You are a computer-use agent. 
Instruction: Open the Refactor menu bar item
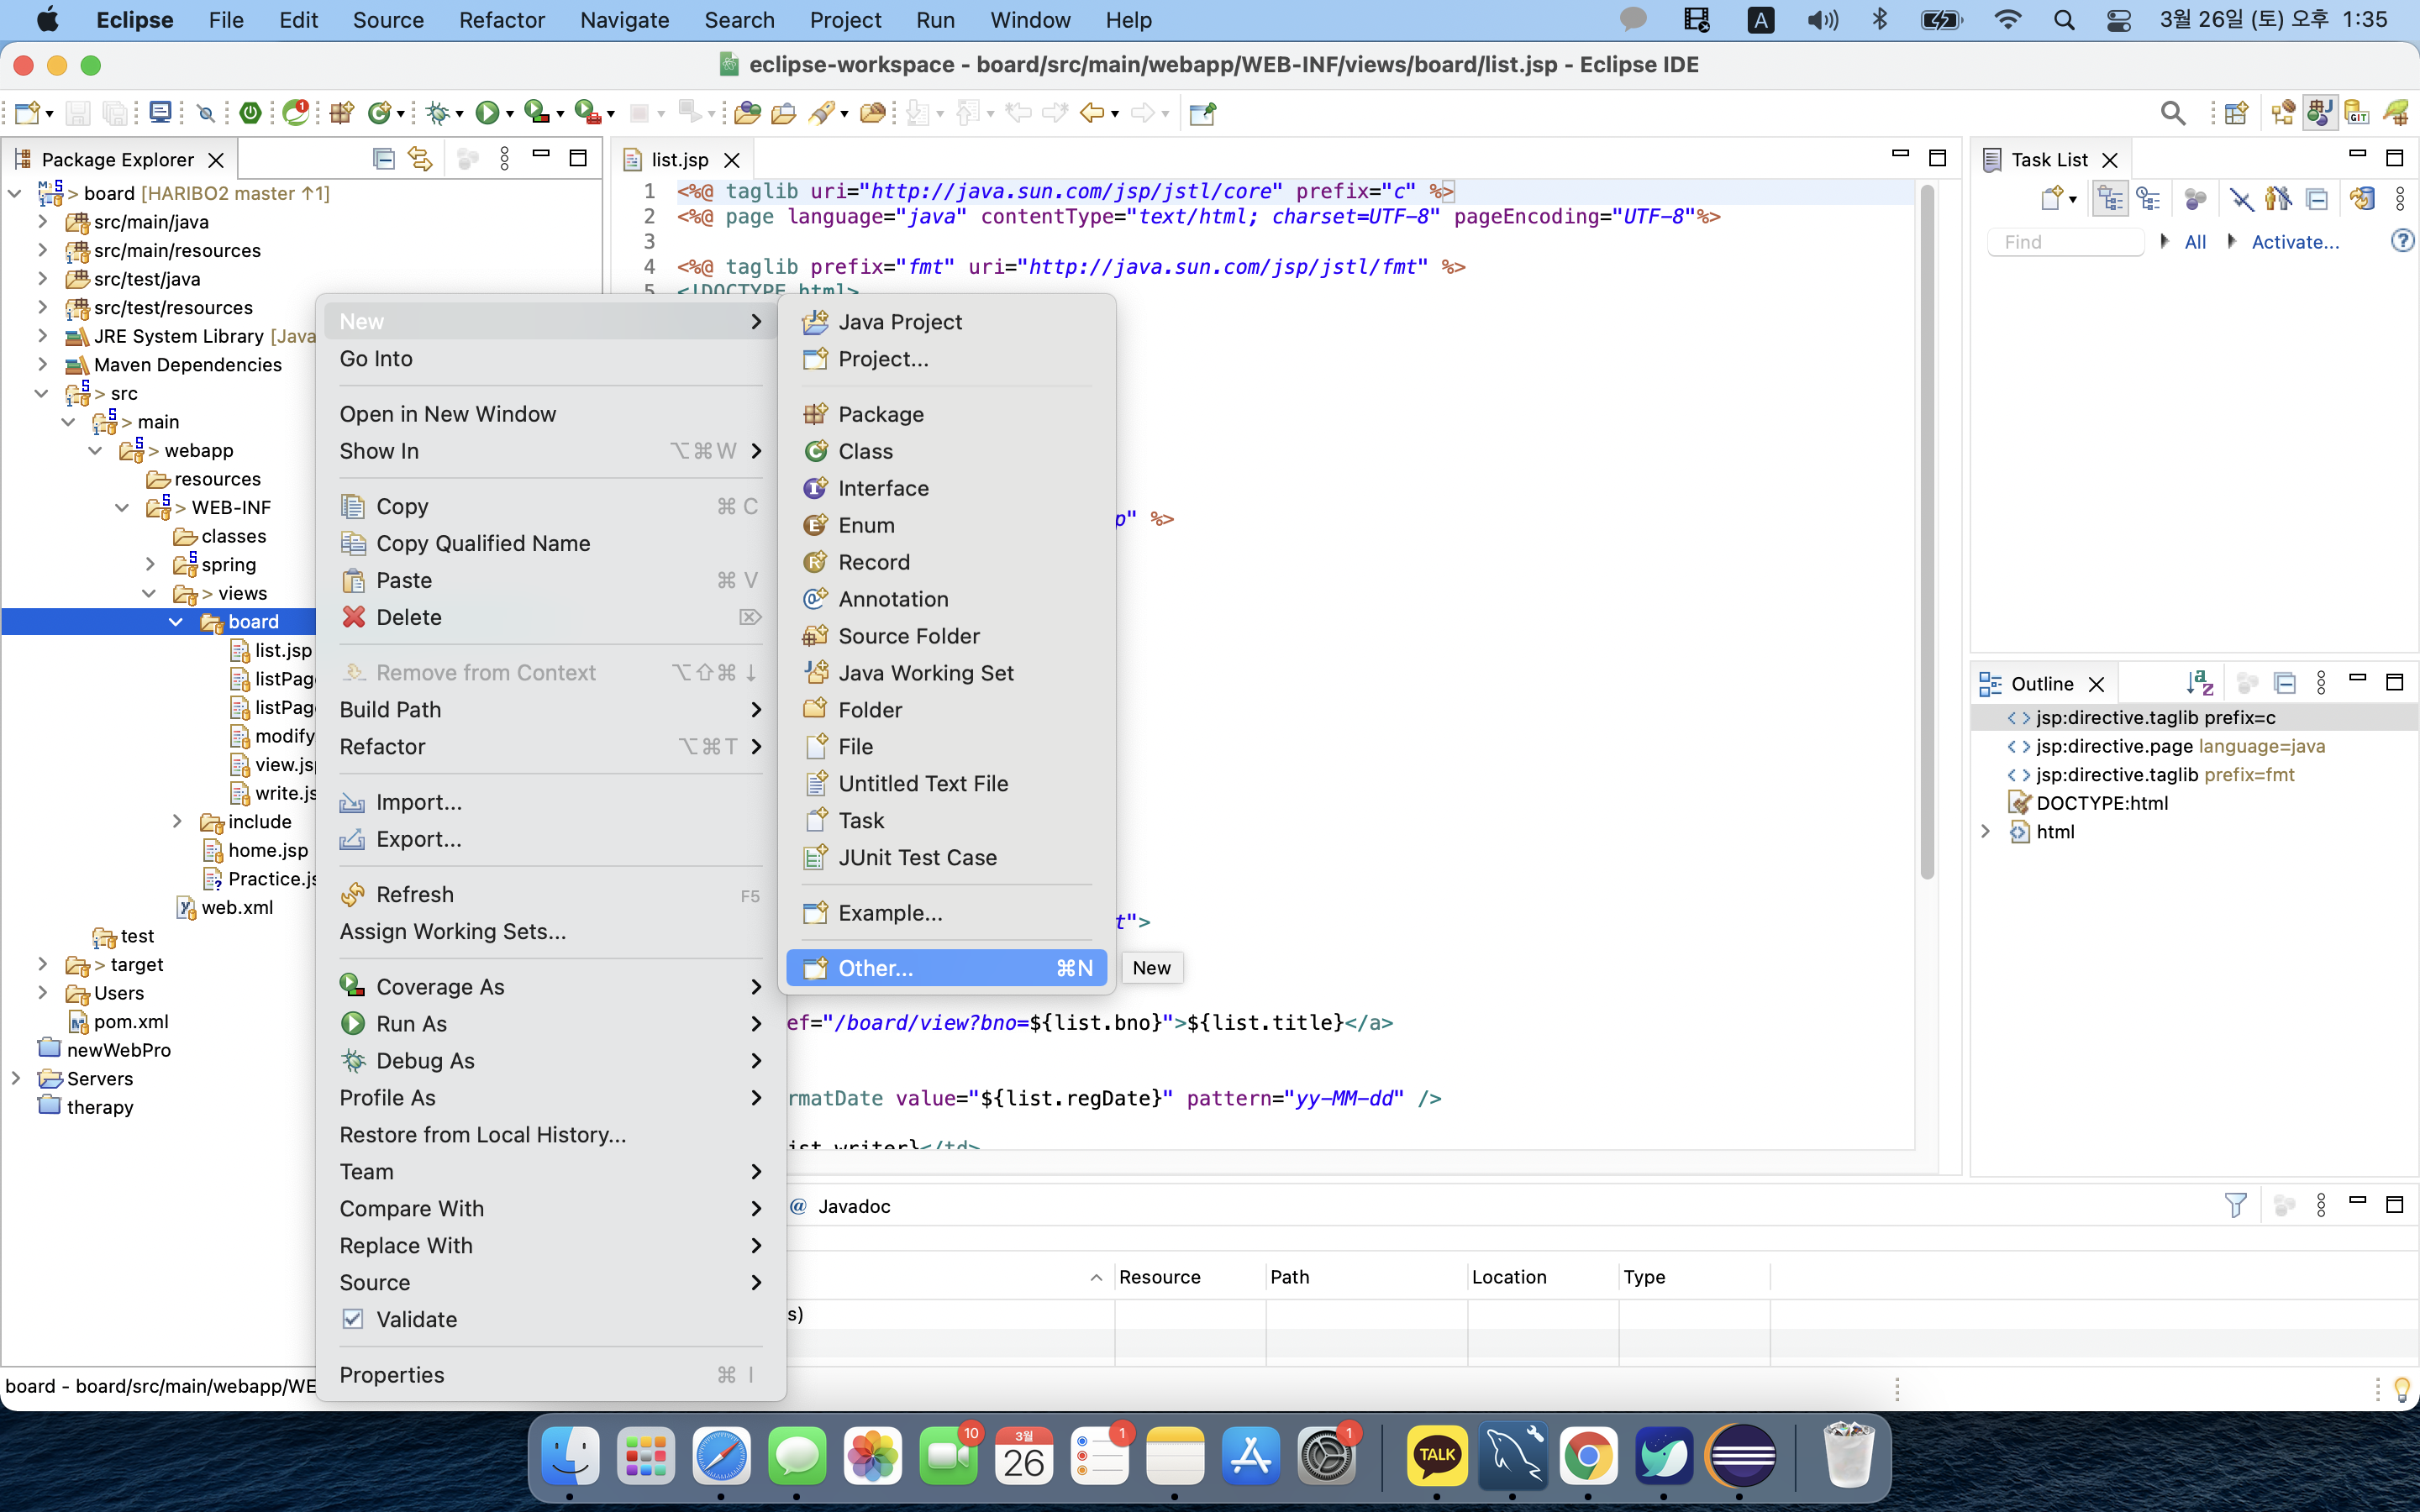click(x=501, y=20)
